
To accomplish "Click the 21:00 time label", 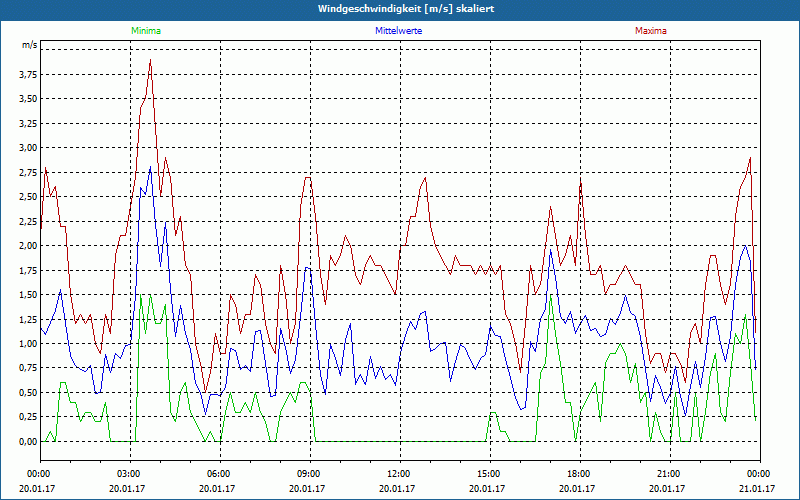I will (x=670, y=474).
